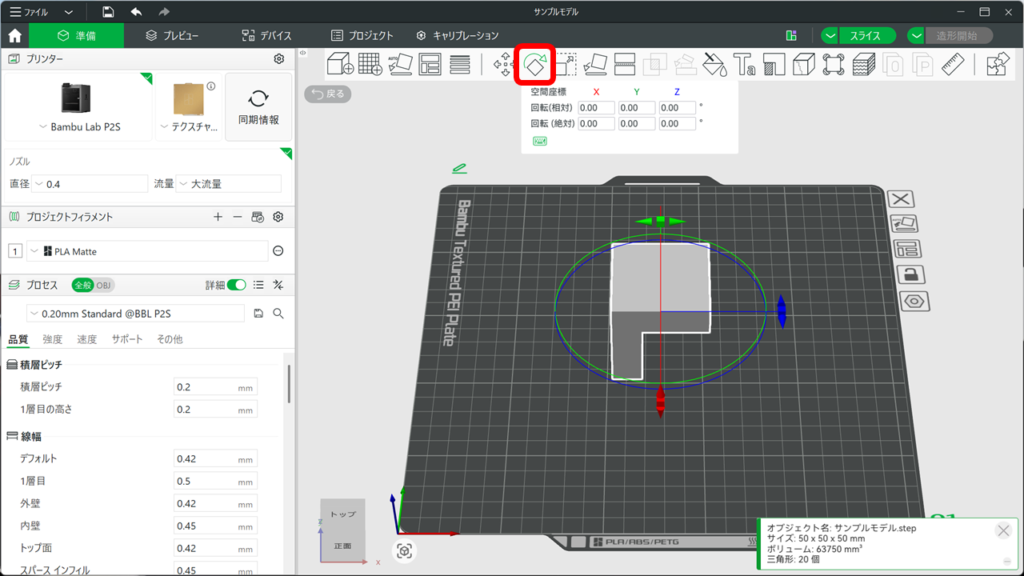The width and height of the screenshot is (1024, 576).
Task: Expand the nozzle diameter 0.4 dropdown
Action: click(90, 184)
